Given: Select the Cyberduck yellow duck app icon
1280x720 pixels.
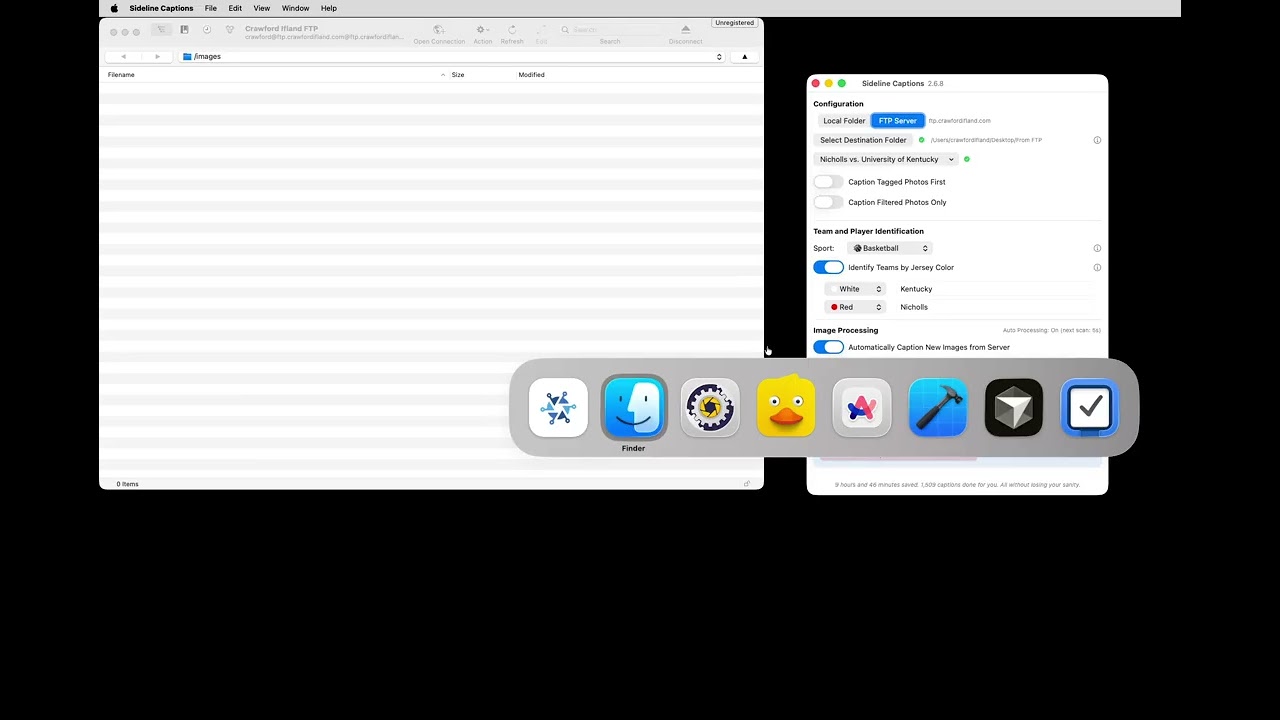Looking at the screenshot, I should pyautogui.click(x=786, y=407).
